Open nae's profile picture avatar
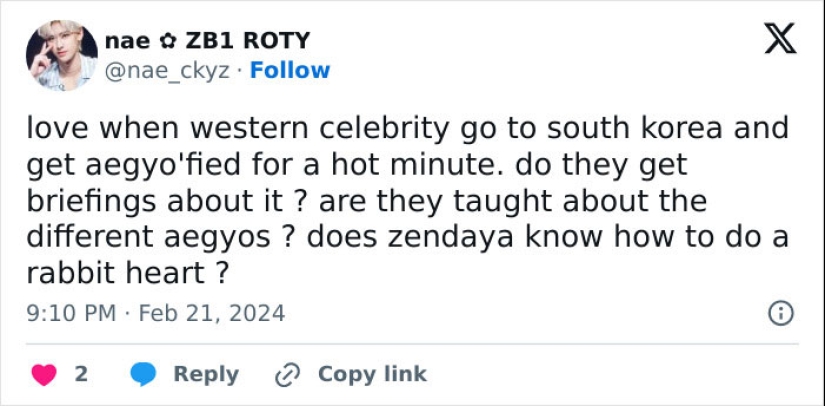 click(x=61, y=55)
